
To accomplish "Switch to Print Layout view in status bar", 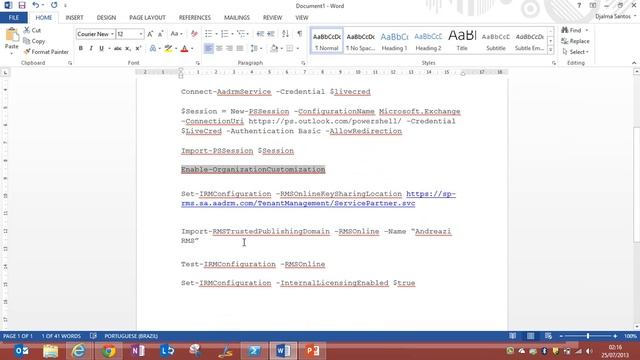I will click(530, 336).
